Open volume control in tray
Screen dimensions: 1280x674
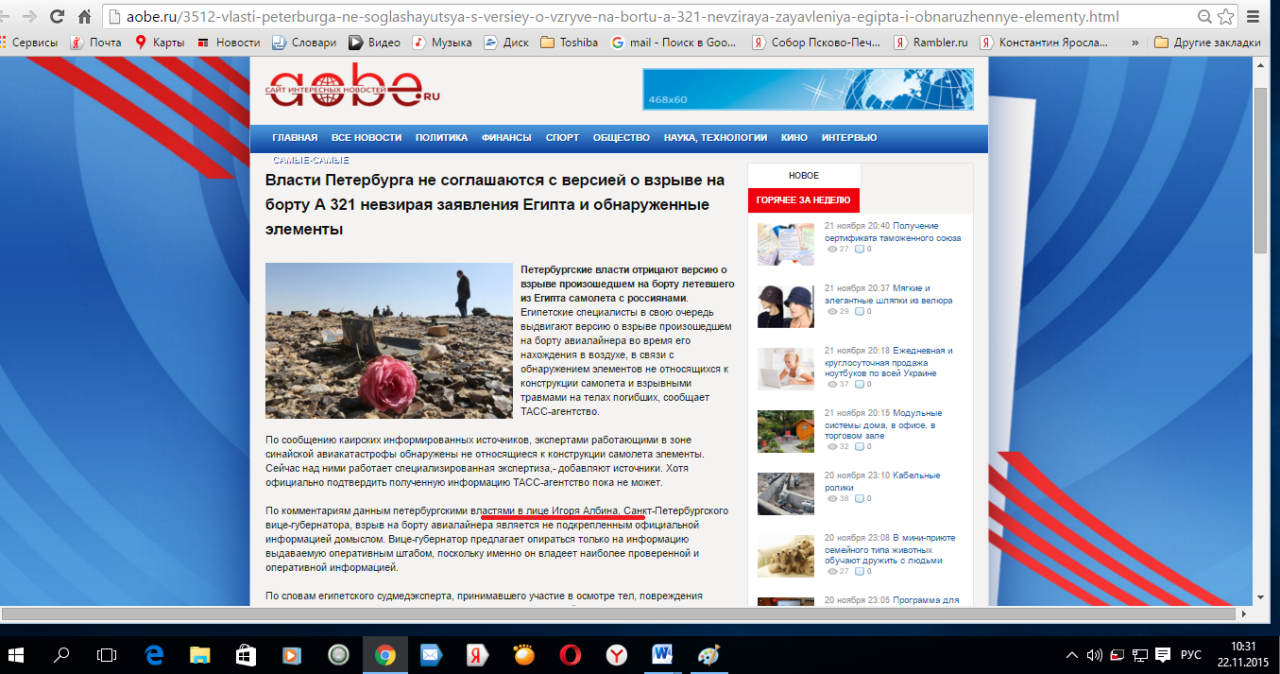pos(1095,655)
